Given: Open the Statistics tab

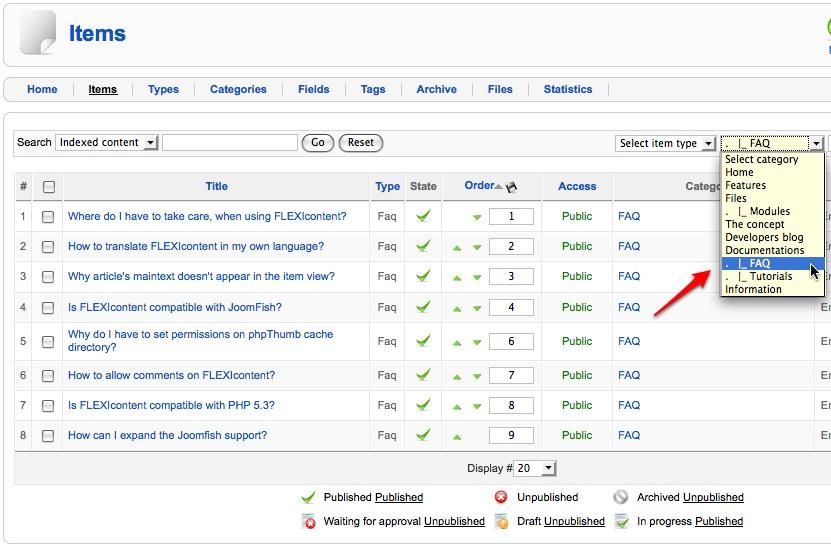Looking at the screenshot, I should [x=568, y=89].
